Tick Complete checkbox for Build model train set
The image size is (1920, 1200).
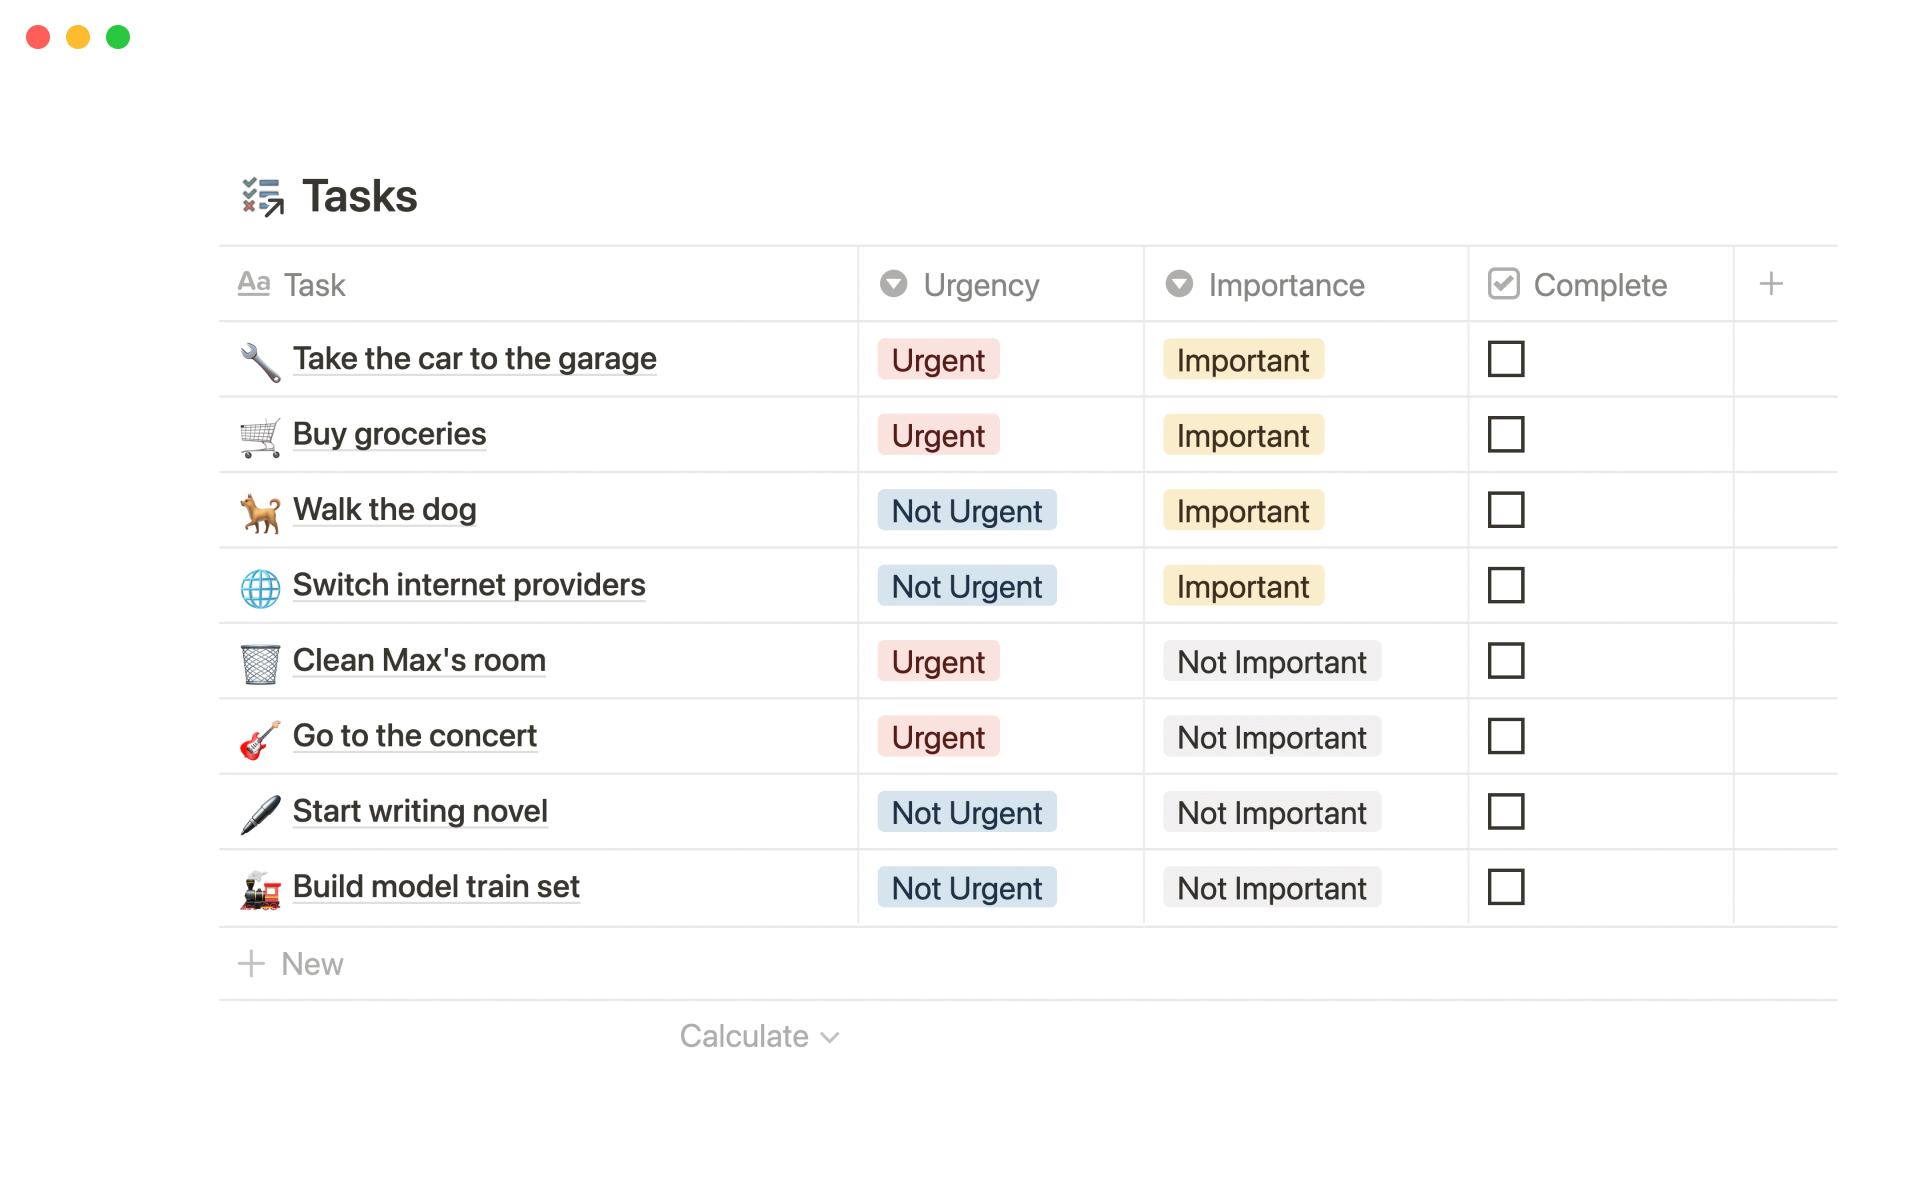tap(1505, 887)
